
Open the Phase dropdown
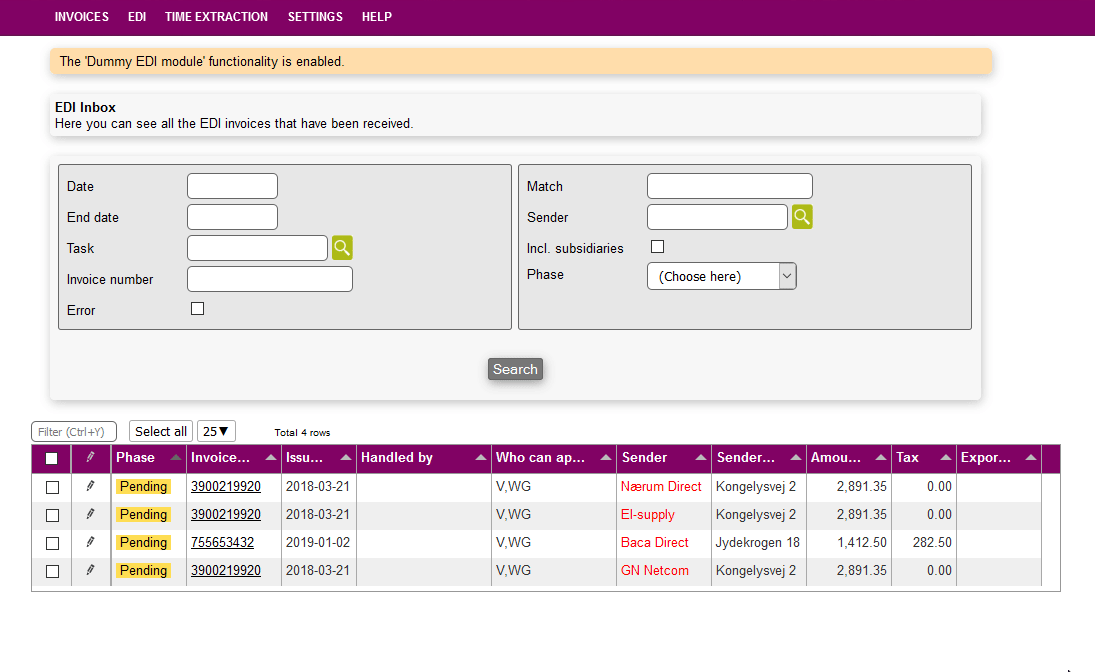click(x=721, y=276)
